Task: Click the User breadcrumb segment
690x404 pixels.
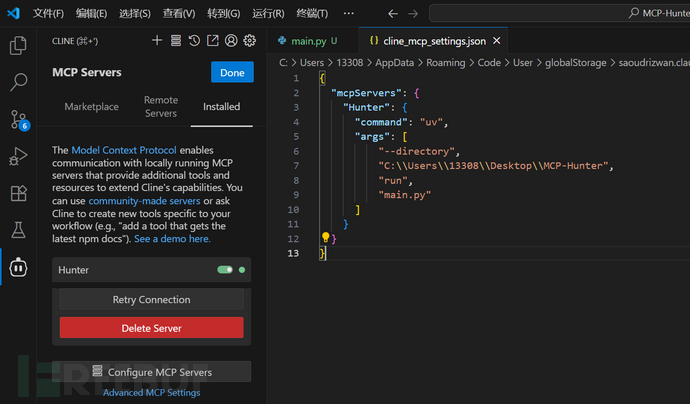Action: pyautogui.click(x=523, y=63)
